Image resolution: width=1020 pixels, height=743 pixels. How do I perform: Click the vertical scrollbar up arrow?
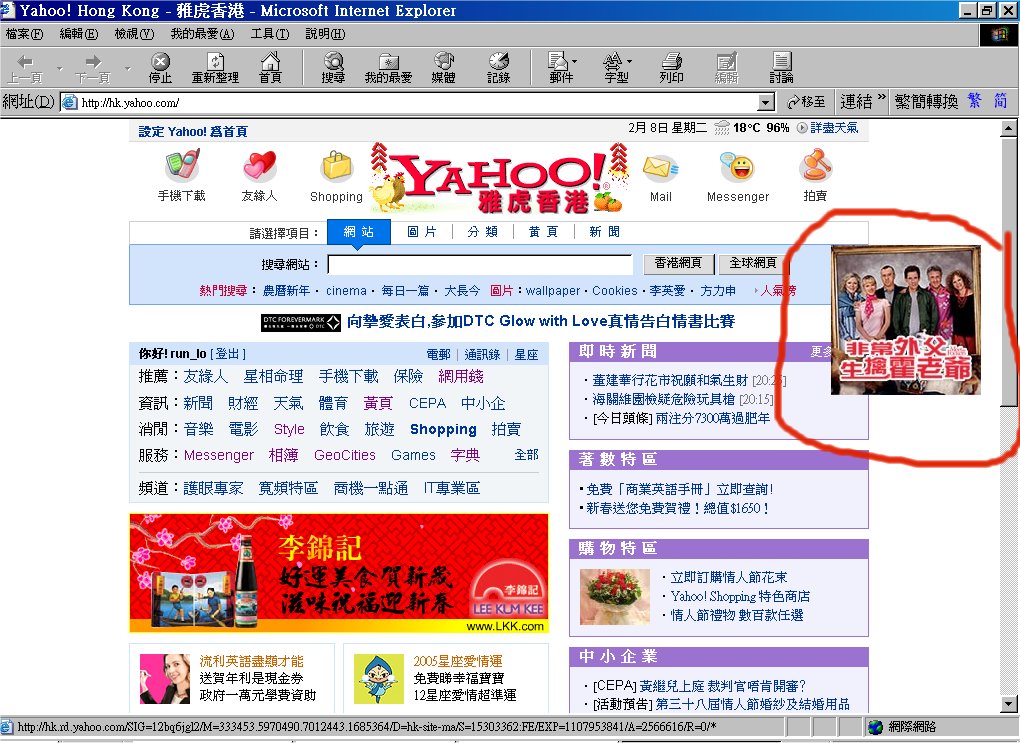(x=1009, y=128)
